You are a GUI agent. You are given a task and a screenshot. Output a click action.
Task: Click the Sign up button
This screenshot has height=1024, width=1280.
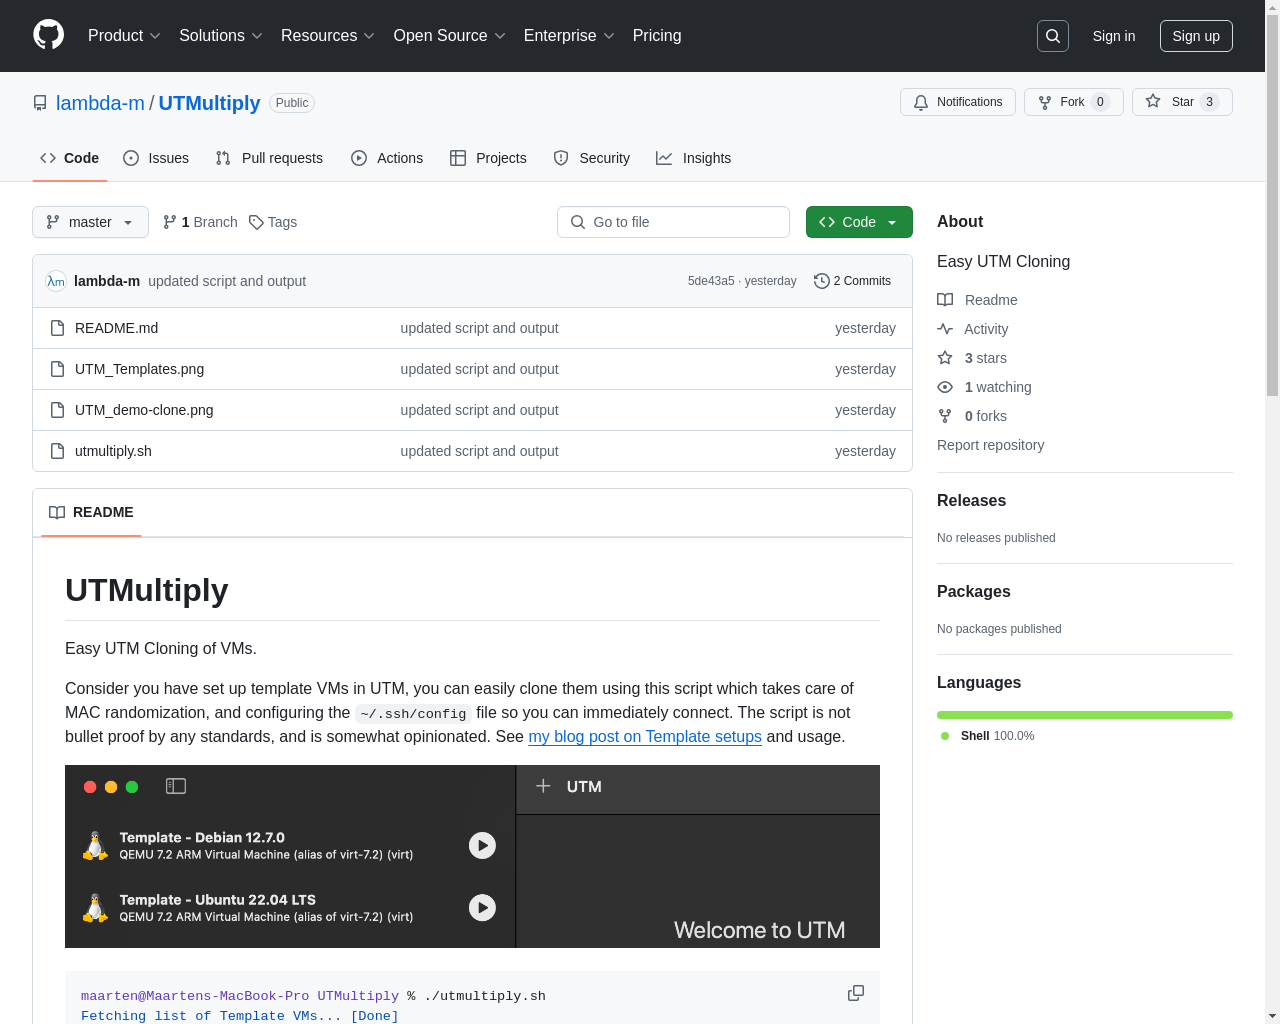(1196, 36)
